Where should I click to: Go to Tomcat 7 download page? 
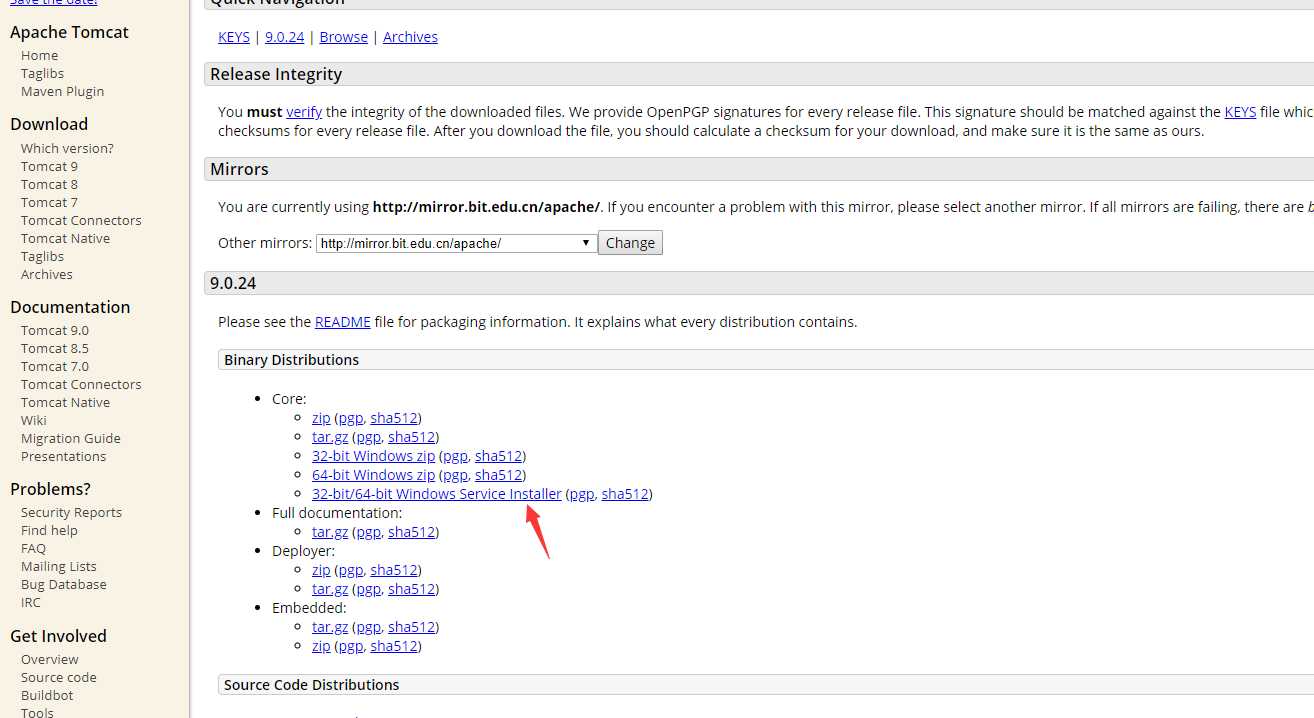click(x=49, y=202)
